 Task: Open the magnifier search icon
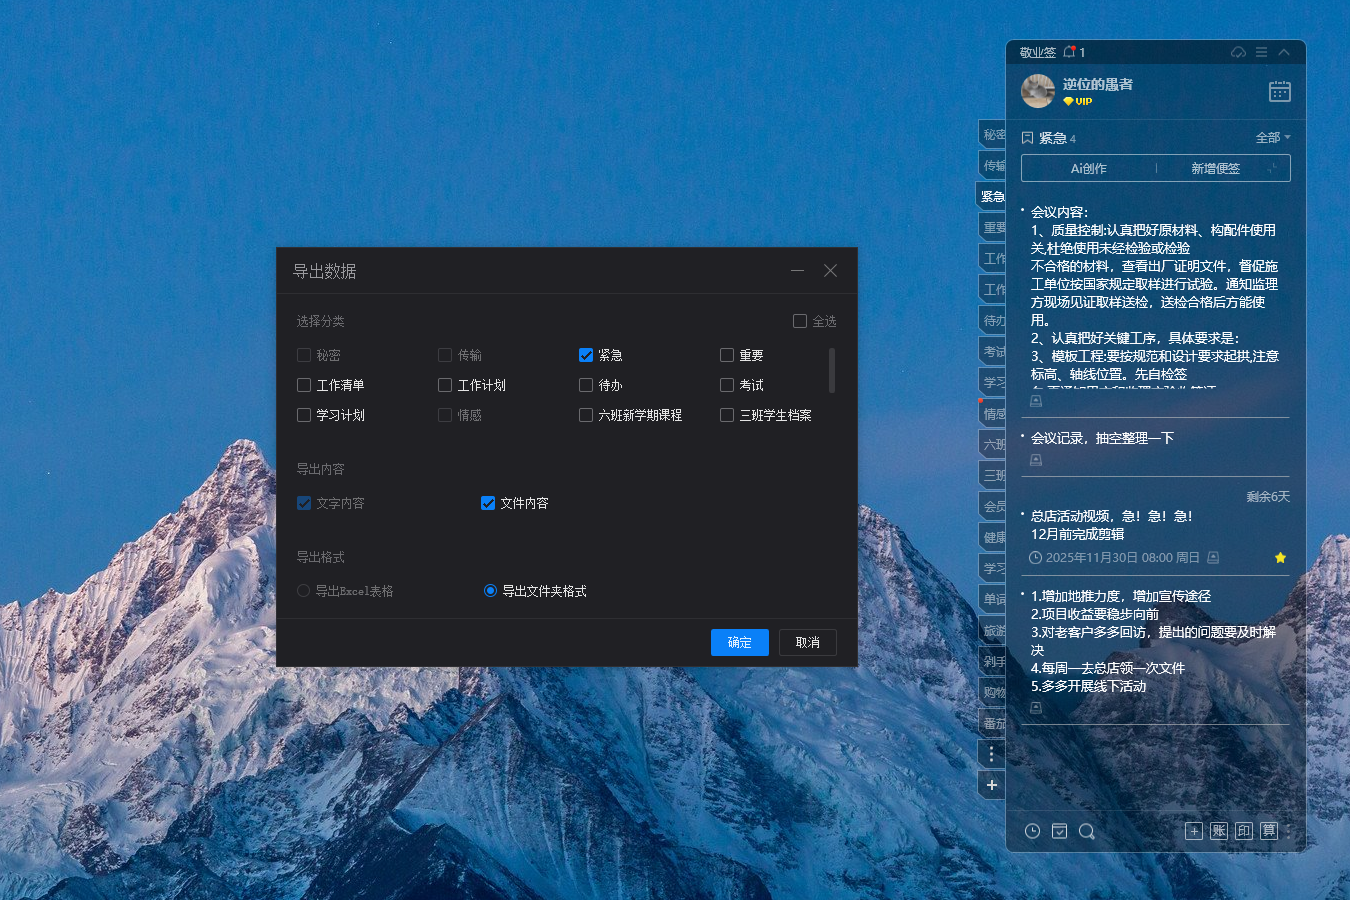click(1087, 831)
